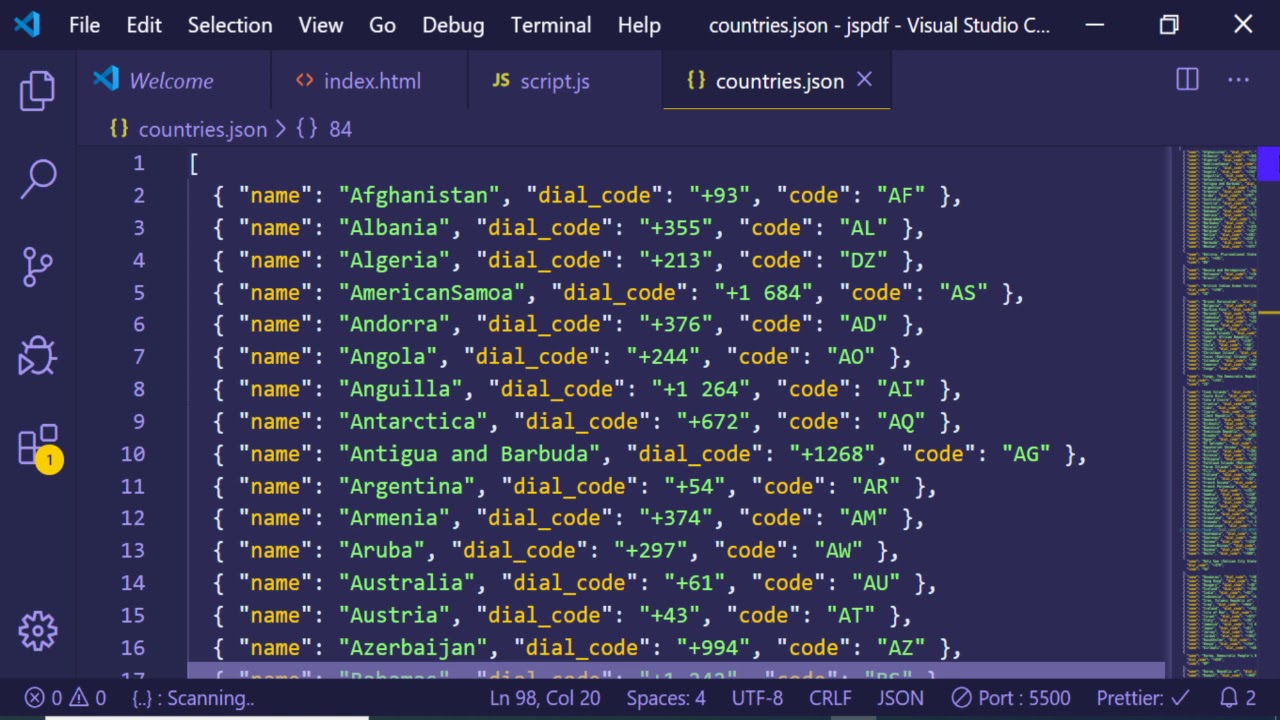Change the CRLF line ending setting
The image size is (1280, 720).
(830, 698)
